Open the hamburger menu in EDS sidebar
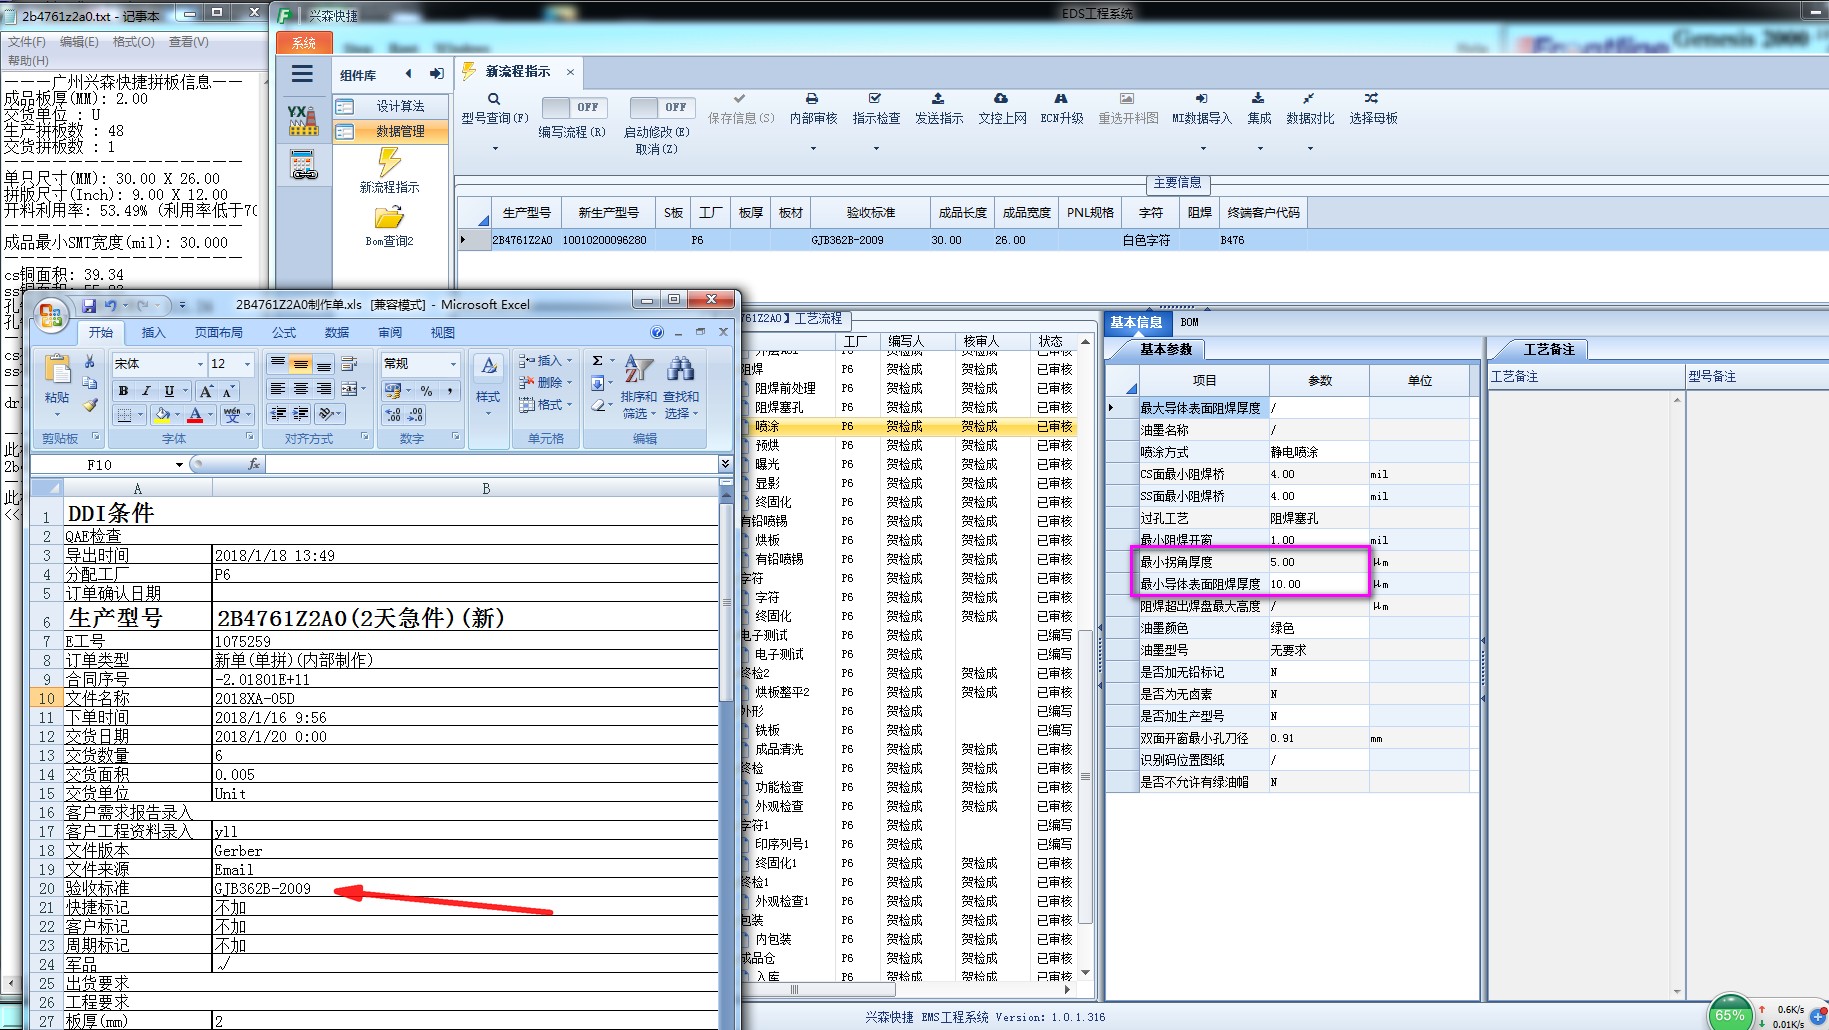The image size is (1829, 1030). 302,74
